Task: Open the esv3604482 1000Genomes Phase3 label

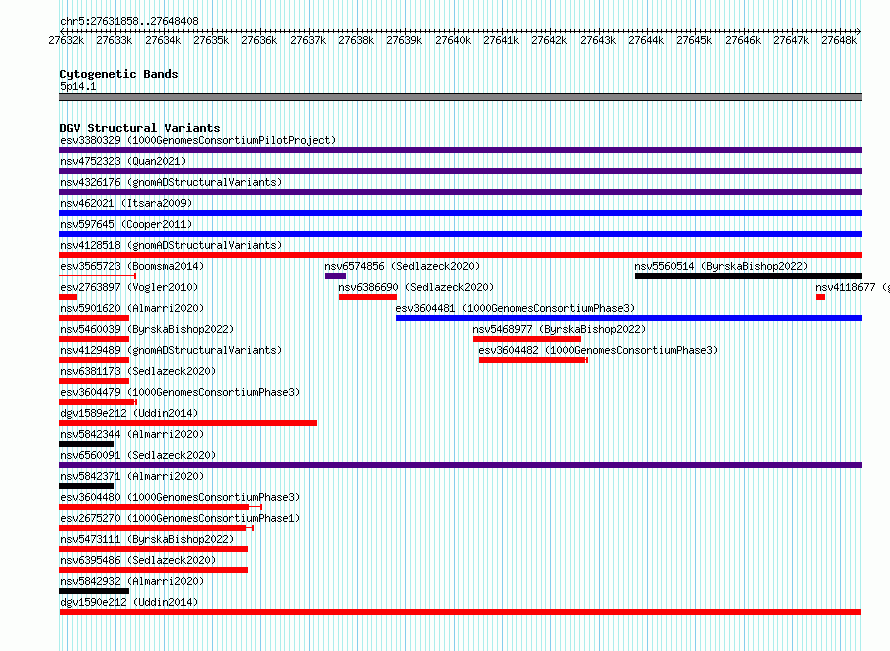Action: [598, 350]
